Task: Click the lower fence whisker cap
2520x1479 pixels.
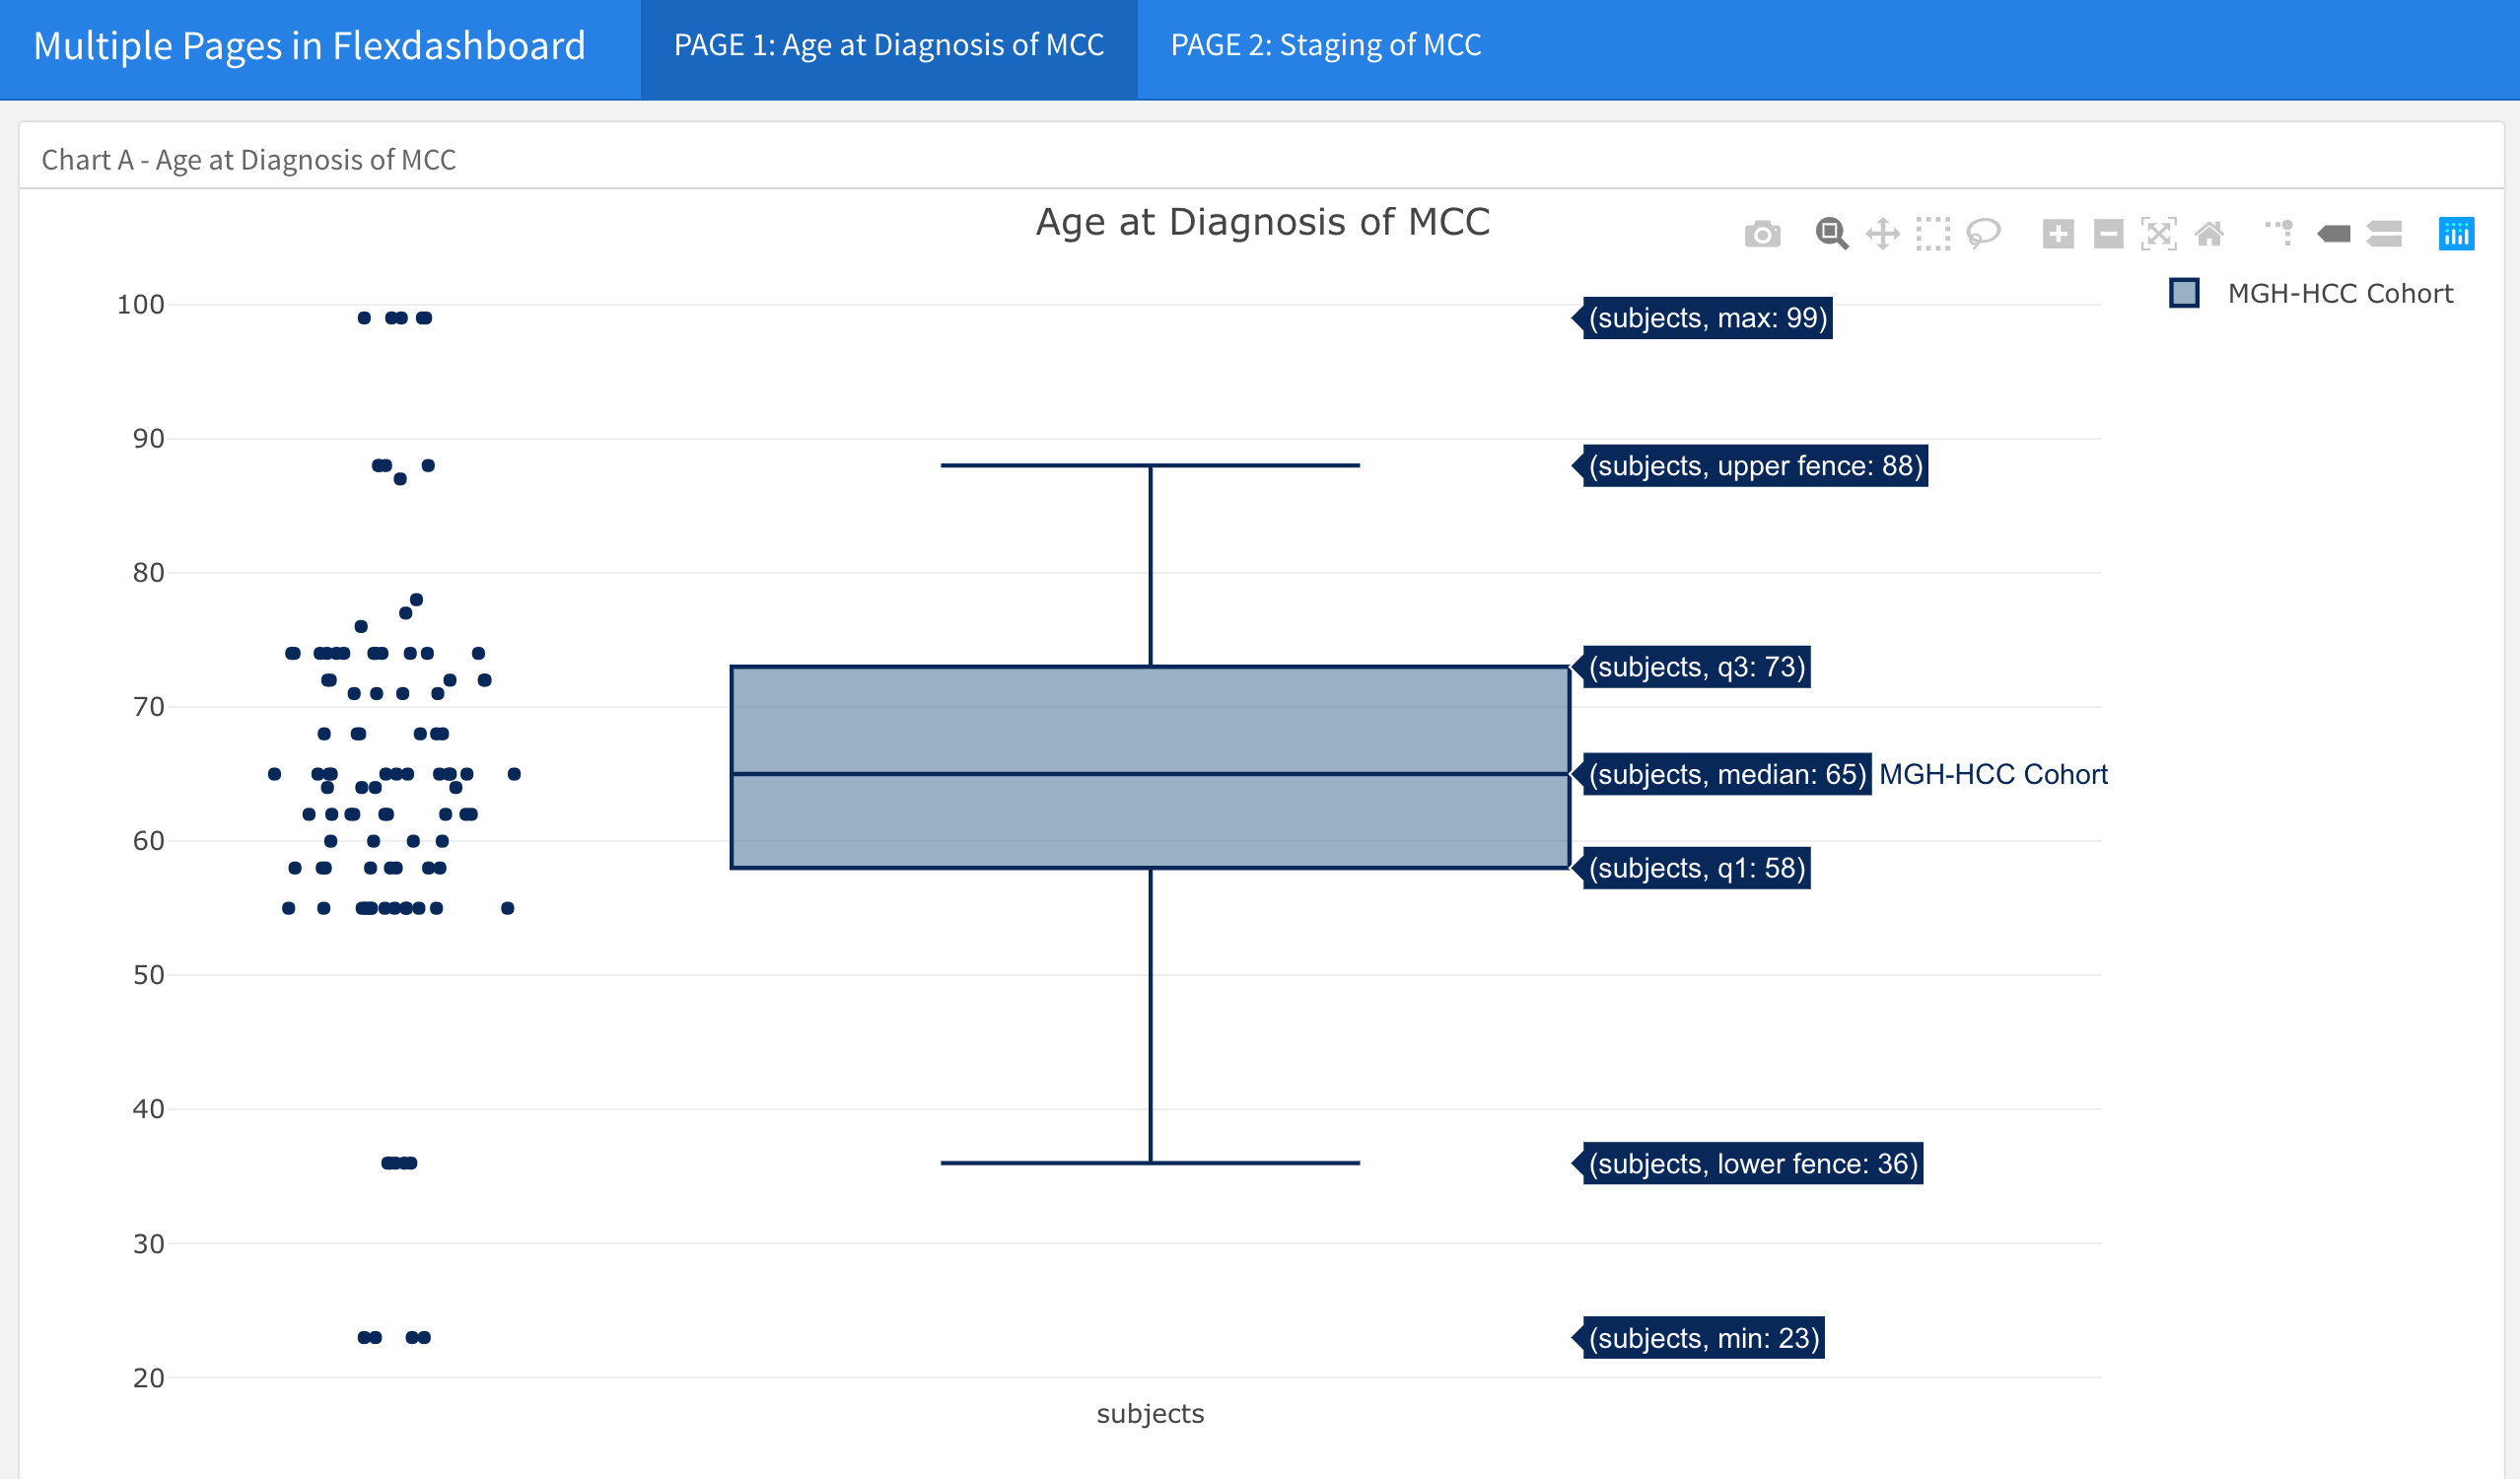Action: [1150, 1163]
